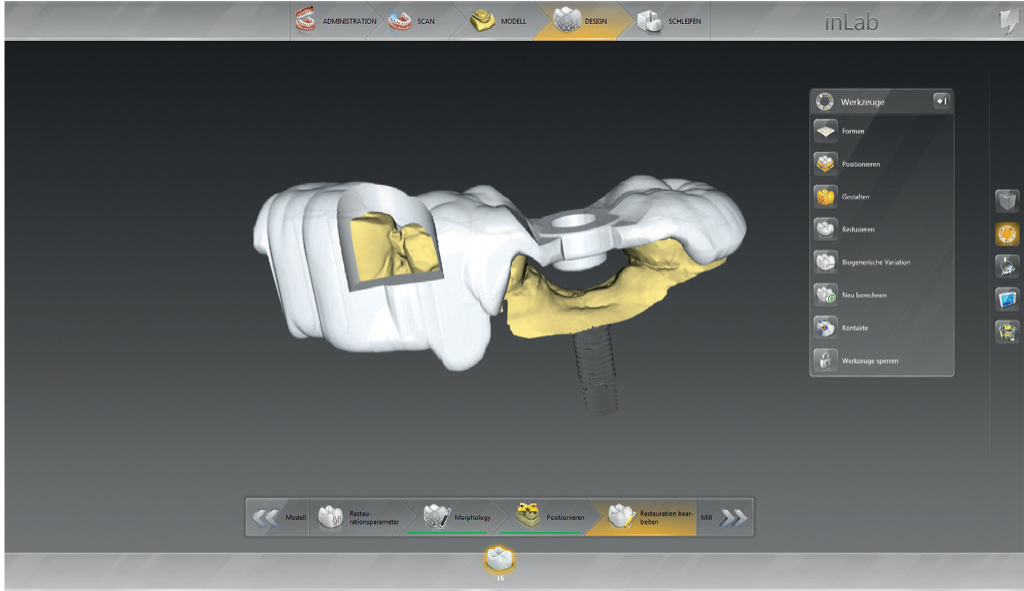Toggle the gray cube view sidebar button
This screenshot has width=1024, height=591.
(1007, 202)
